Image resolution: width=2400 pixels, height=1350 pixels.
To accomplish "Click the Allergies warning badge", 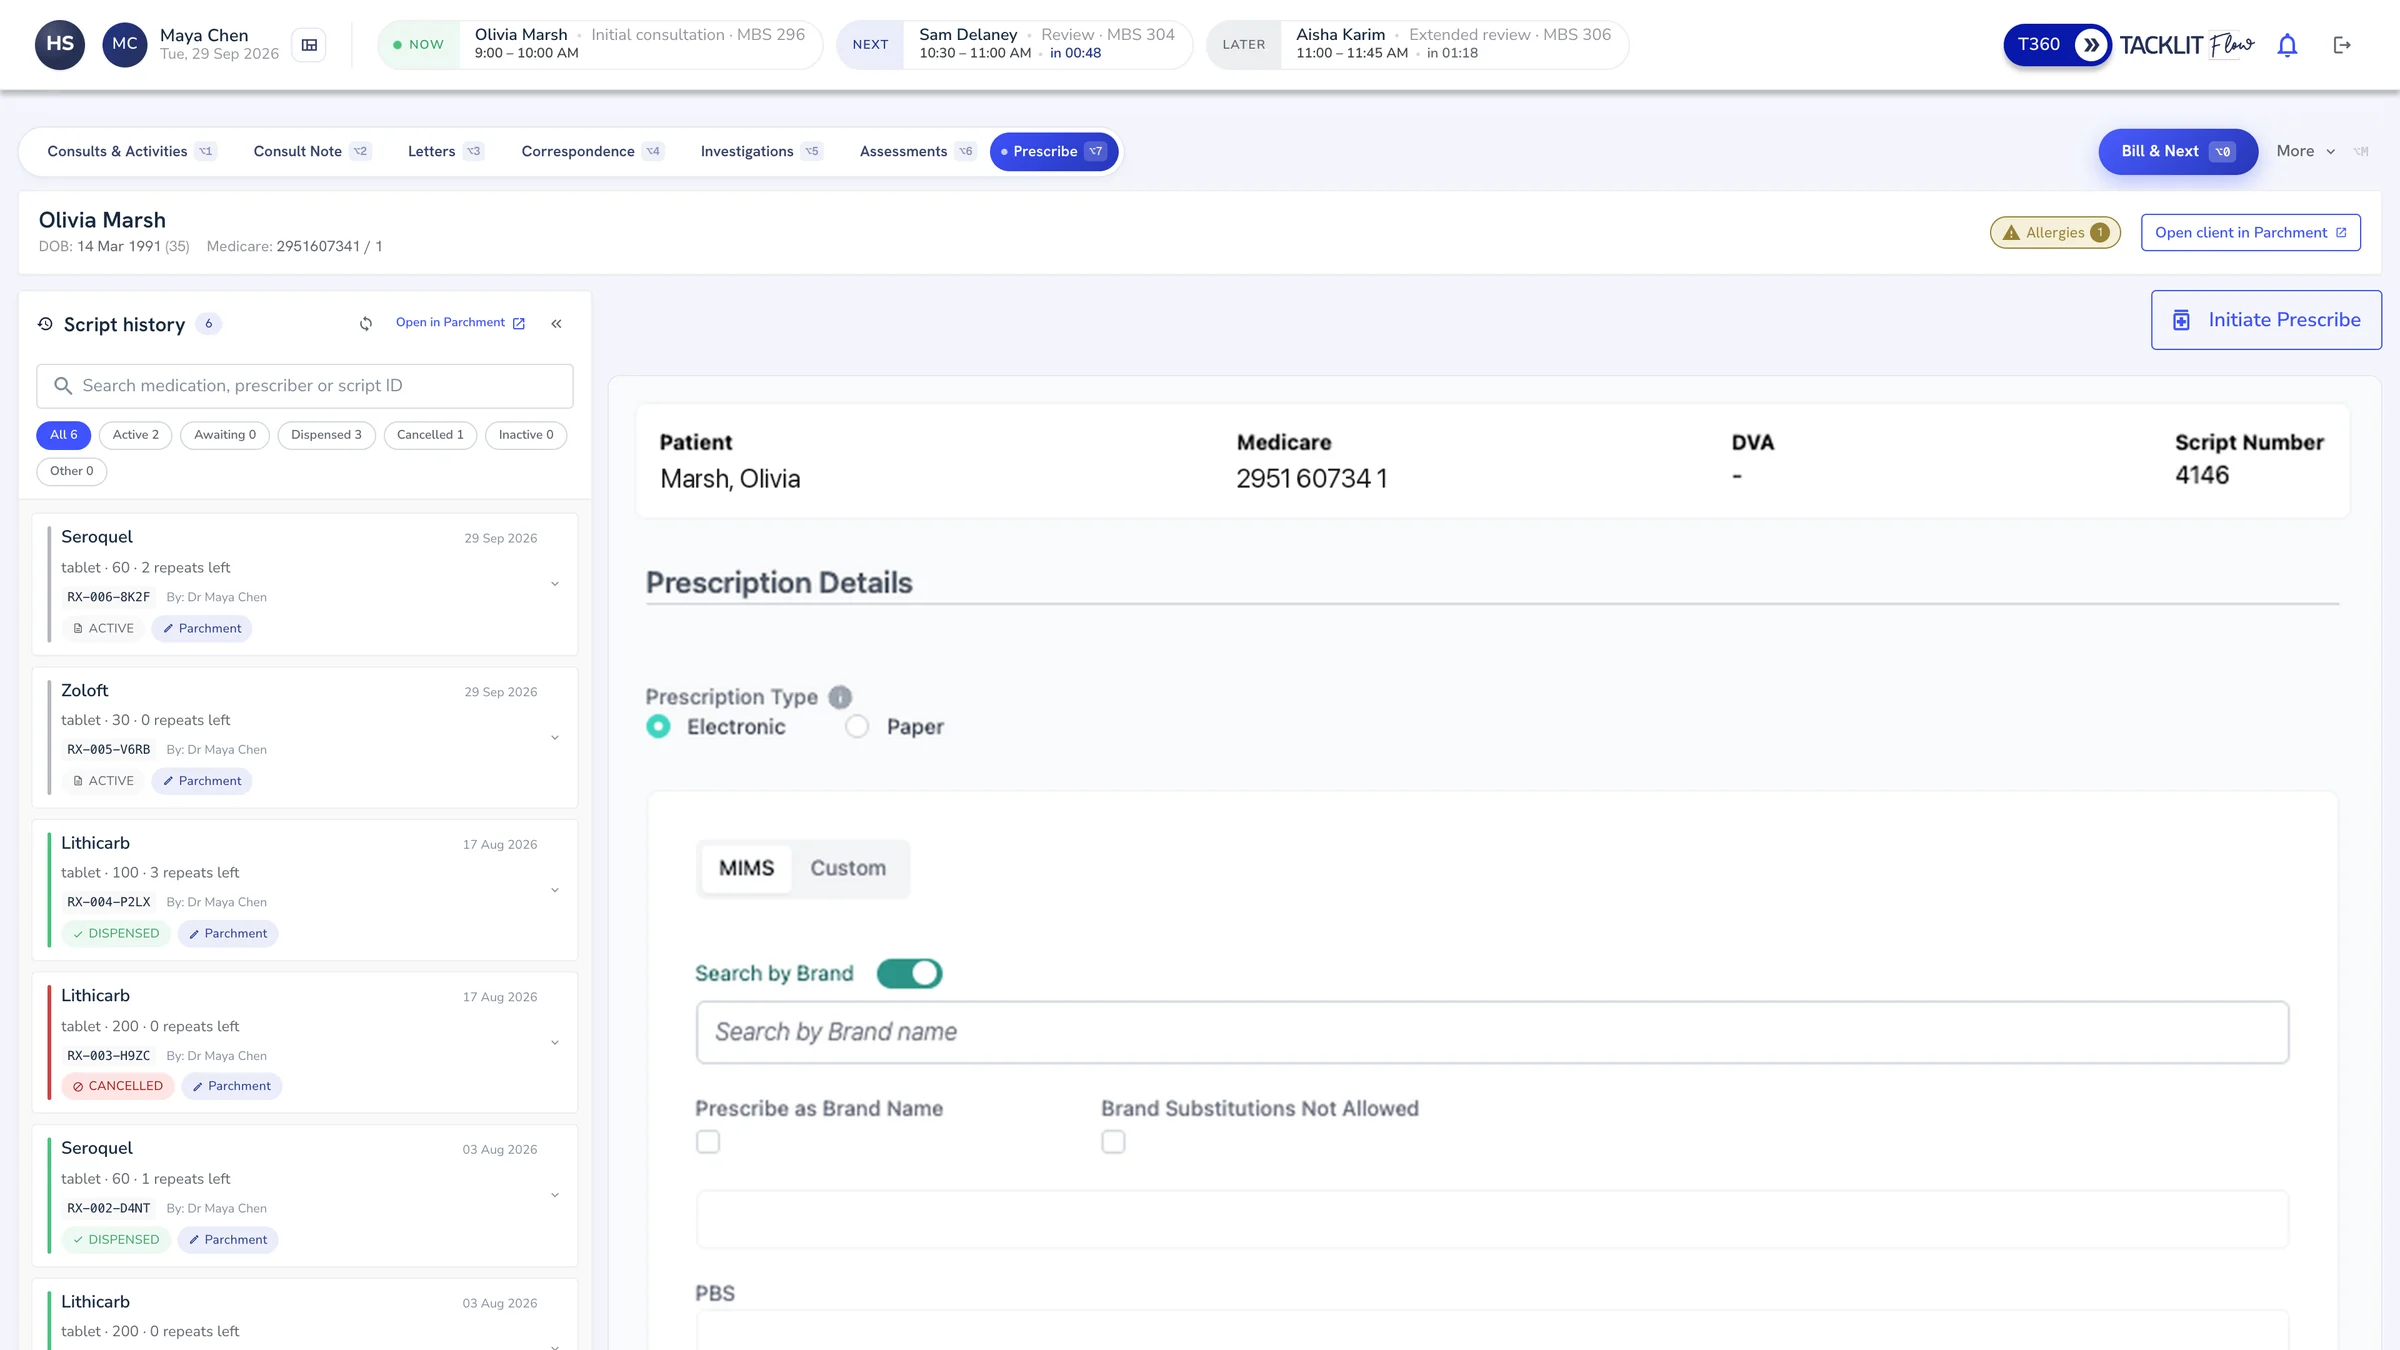I will (x=2055, y=233).
